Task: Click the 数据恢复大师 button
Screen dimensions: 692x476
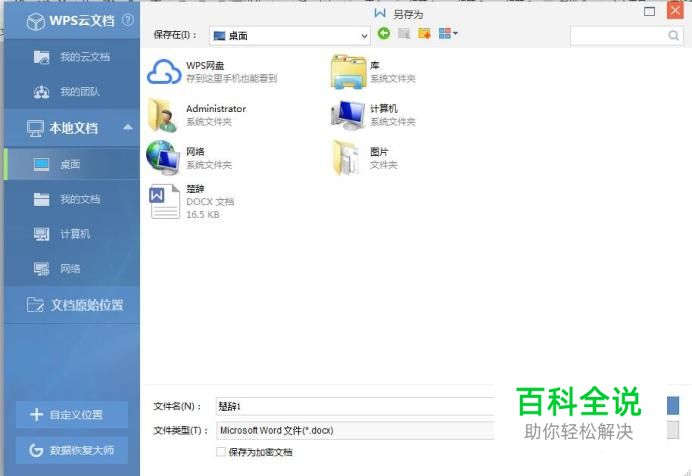Action: [x=72, y=450]
